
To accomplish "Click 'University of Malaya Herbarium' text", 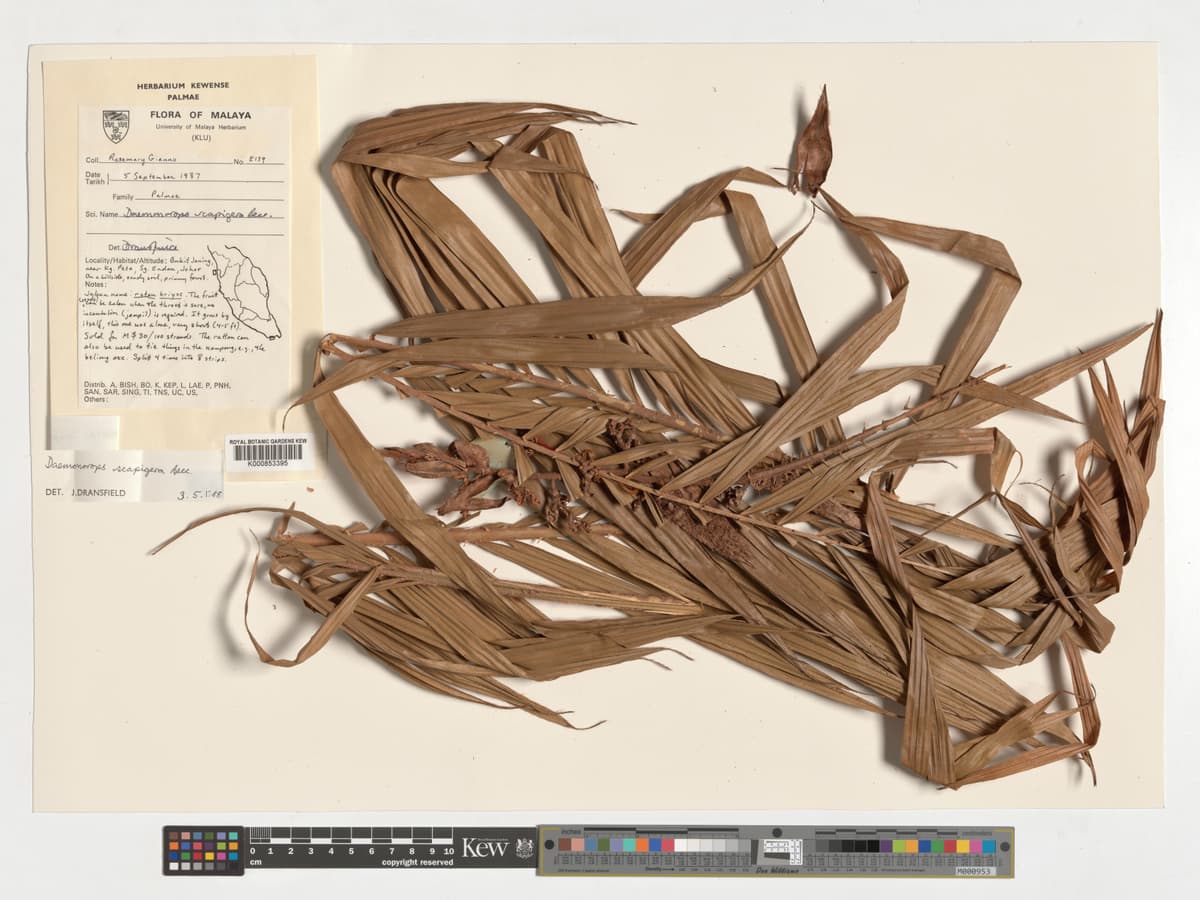I will tap(200, 127).
